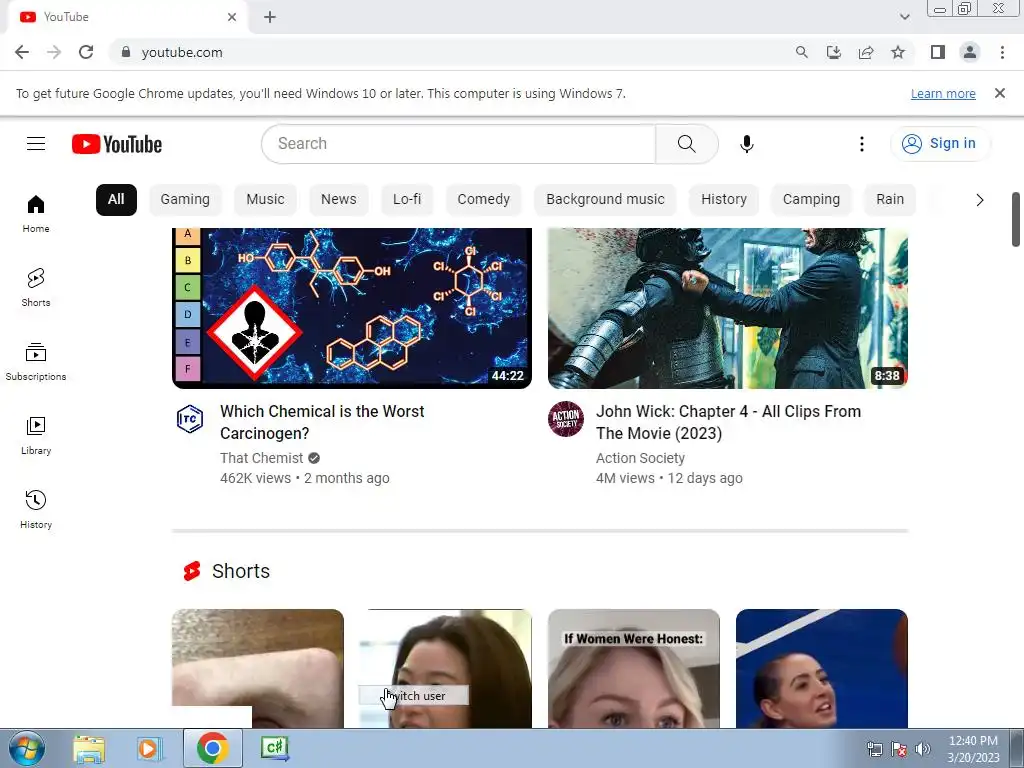Play the carcinogen chemistry video thumbnail
1024x768 pixels.
click(x=352, y=308)
